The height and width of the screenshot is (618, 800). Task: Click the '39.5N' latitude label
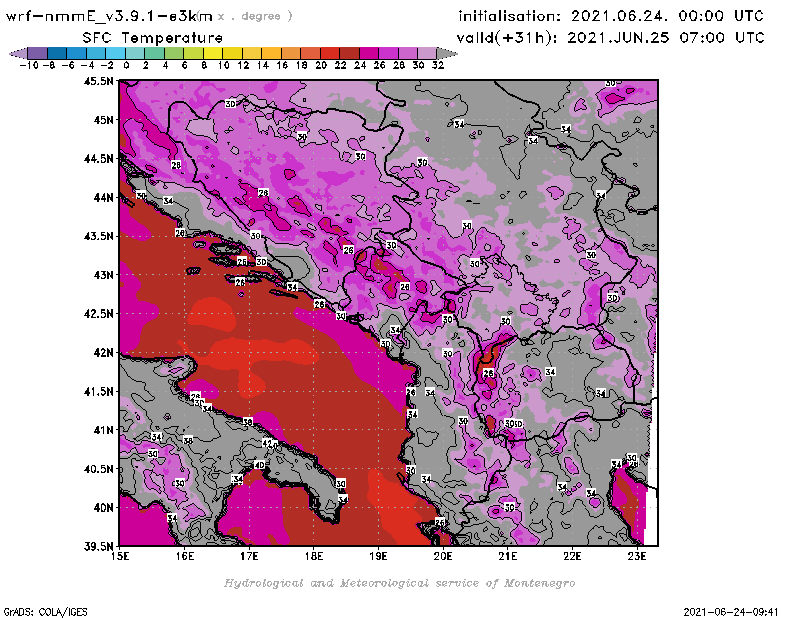pyautogui.click(x=98, y=546)
